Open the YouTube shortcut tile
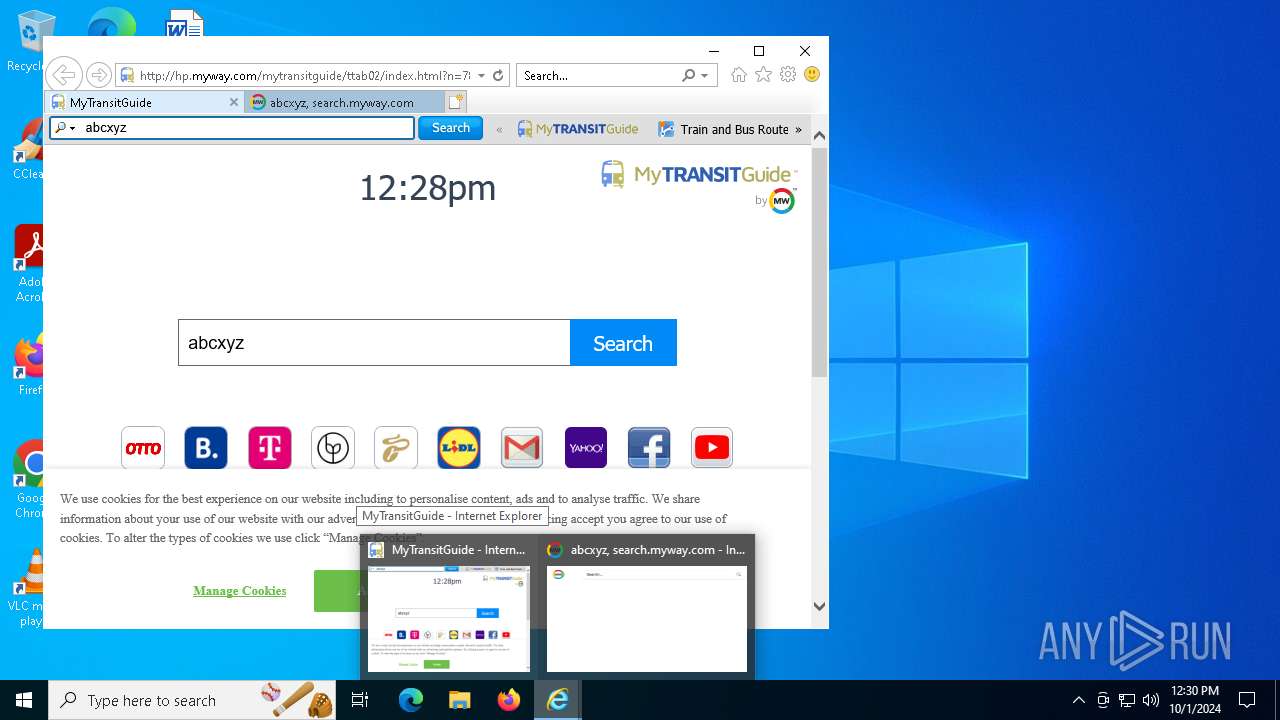The image size is (1280, 720). (712, 448)
